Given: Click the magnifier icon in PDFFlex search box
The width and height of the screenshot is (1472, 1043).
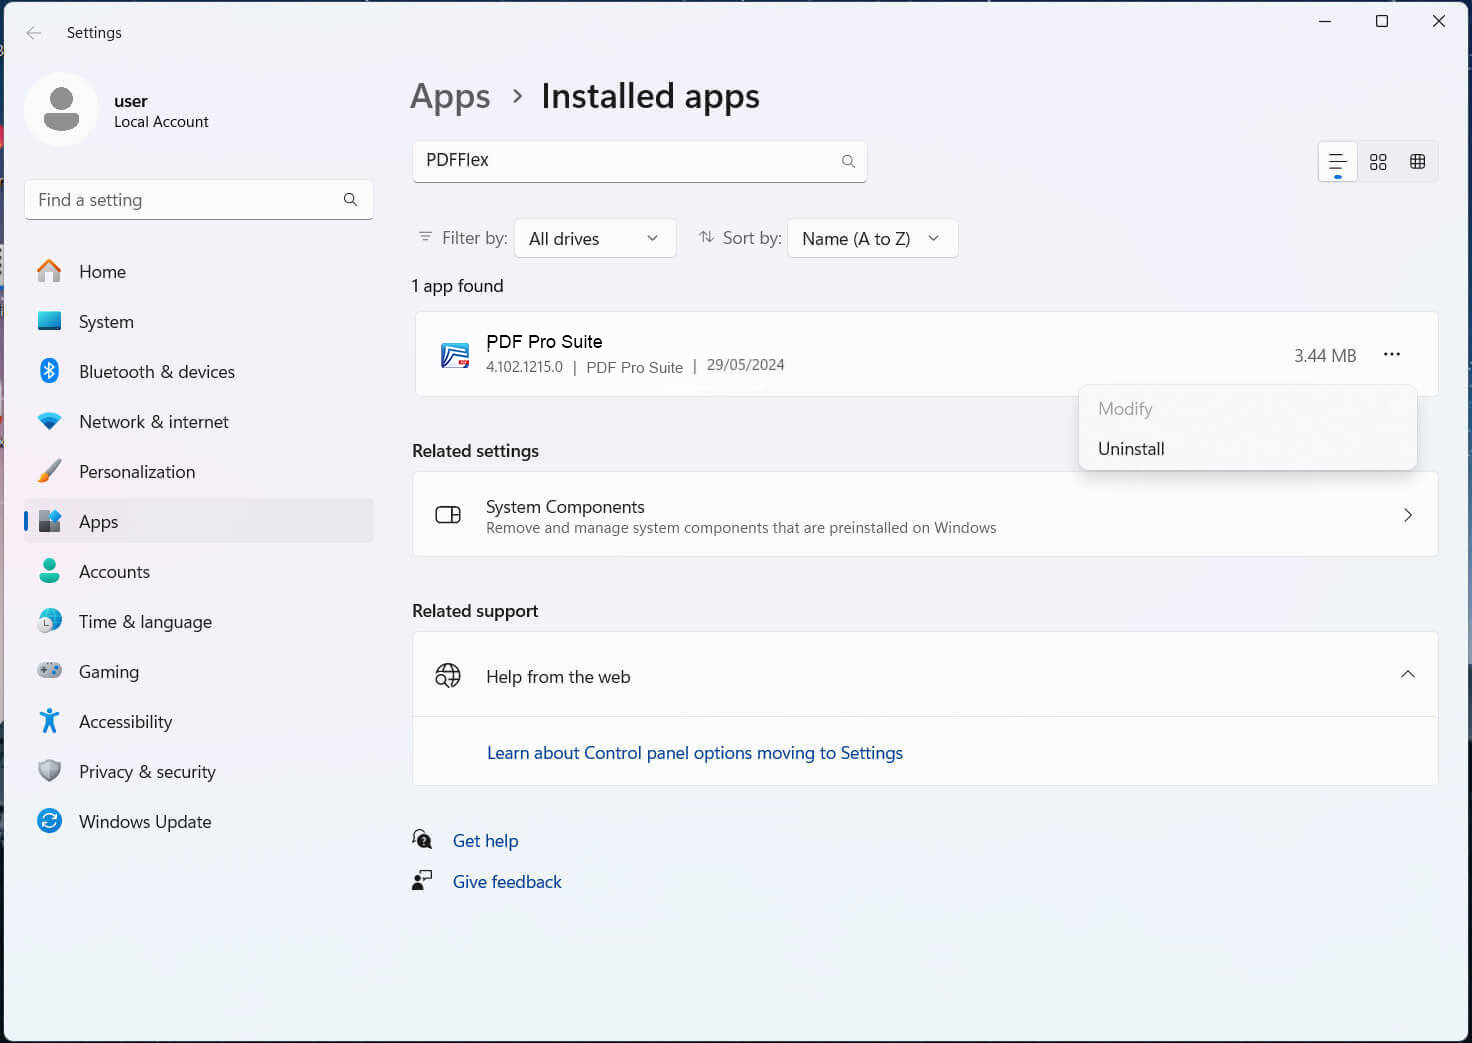Looking at the screenshot, I should (x=848, y=161).
